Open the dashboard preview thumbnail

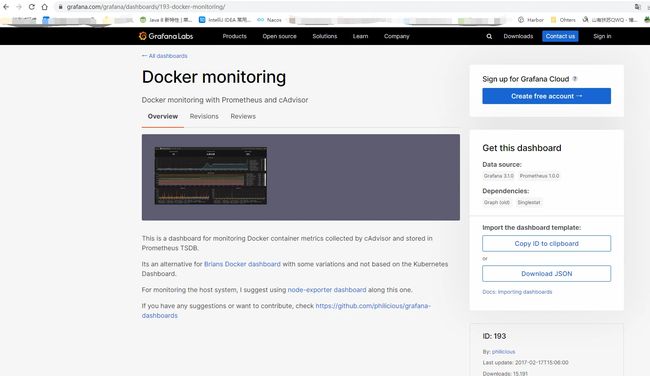pos(211,175)
